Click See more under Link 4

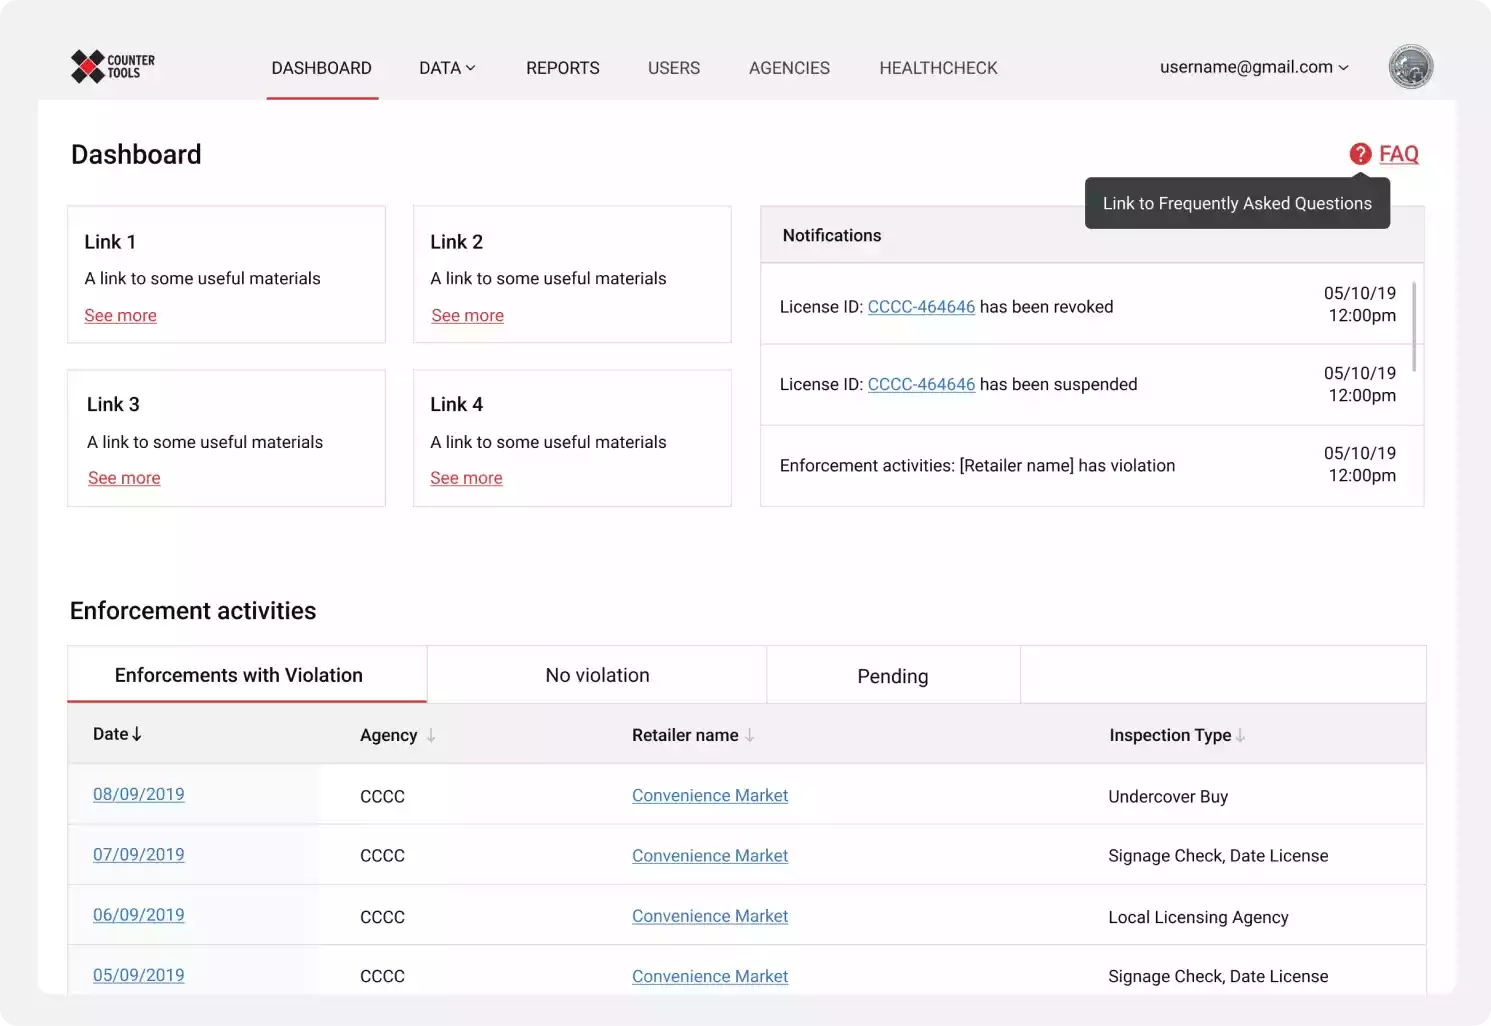click(x=466, y=478)
